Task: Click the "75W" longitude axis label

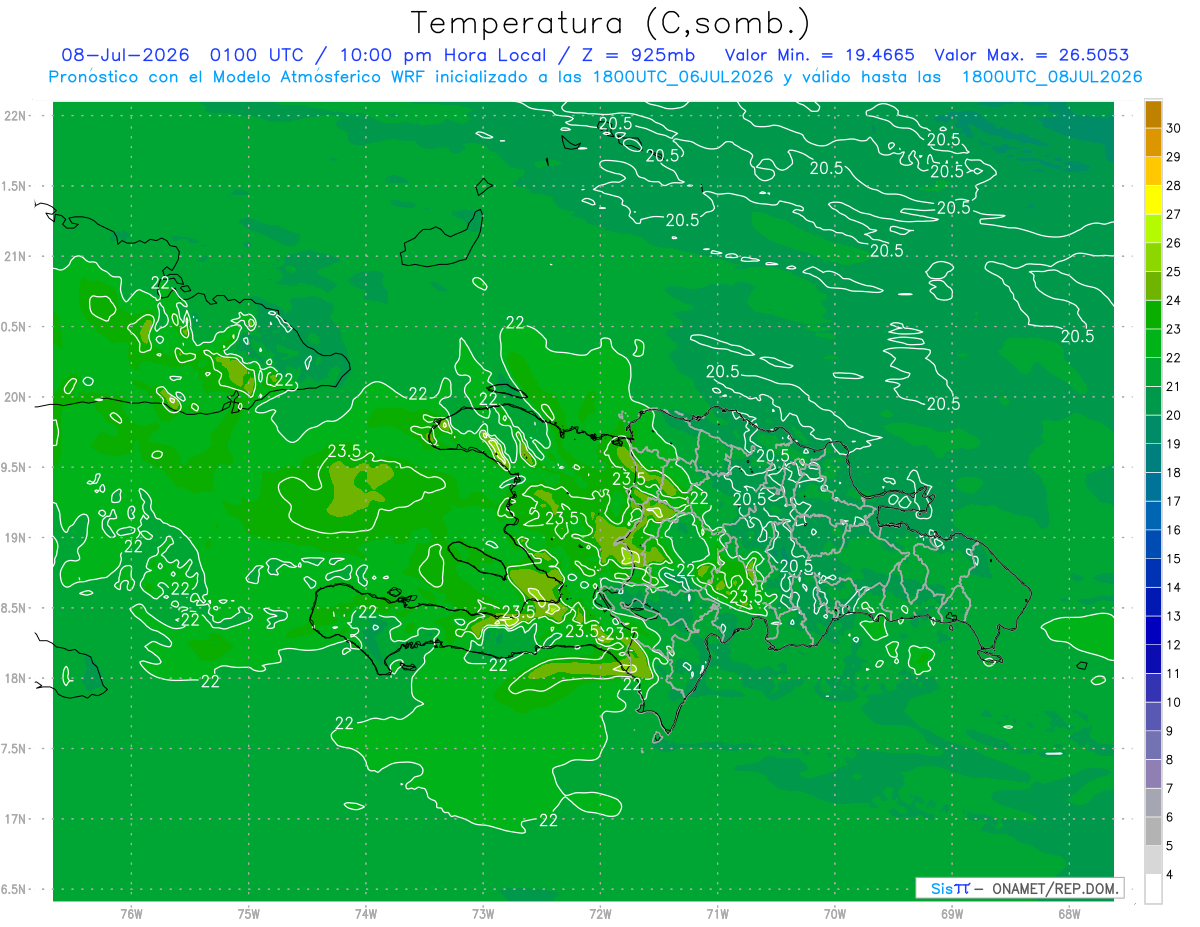Action: [x=249, y=913]
